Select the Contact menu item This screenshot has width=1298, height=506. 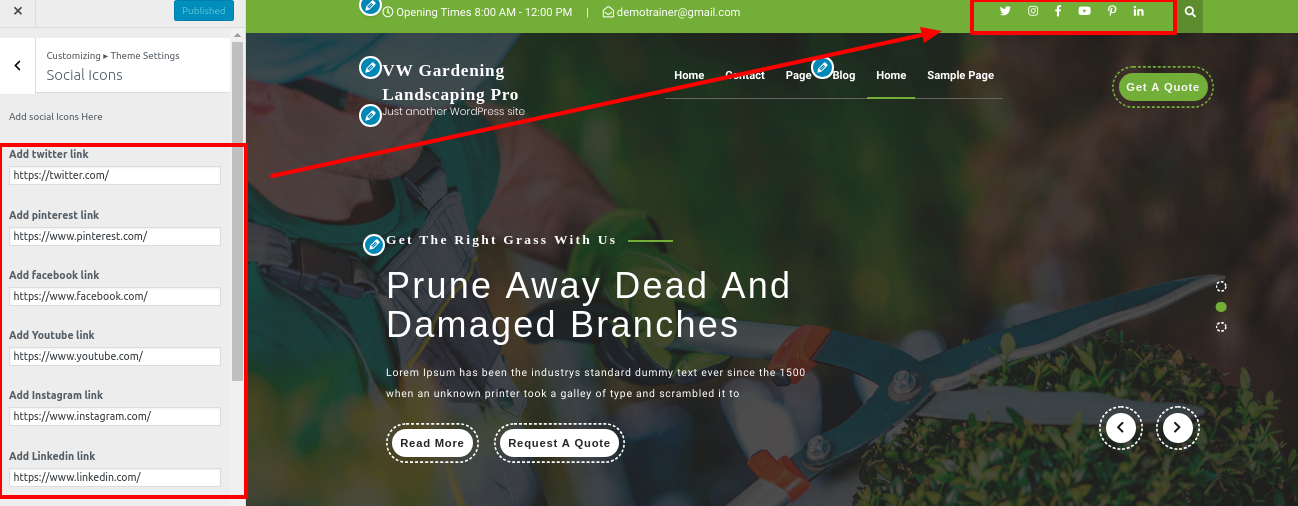745,75
